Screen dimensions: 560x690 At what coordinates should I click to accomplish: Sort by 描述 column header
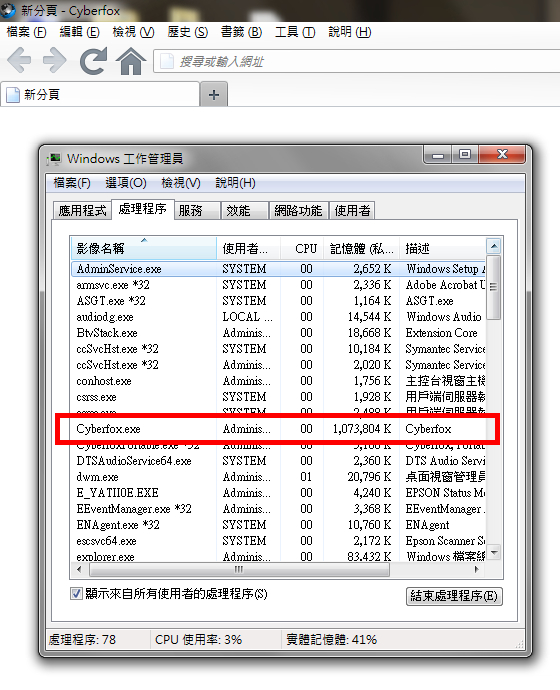pos(442,249)
